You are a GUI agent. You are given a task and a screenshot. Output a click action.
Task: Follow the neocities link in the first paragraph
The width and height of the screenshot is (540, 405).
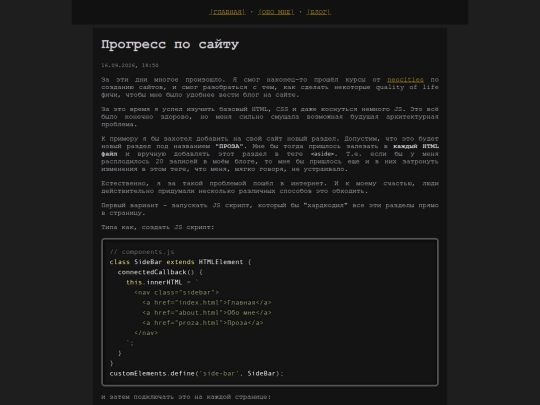click(405, 80)
